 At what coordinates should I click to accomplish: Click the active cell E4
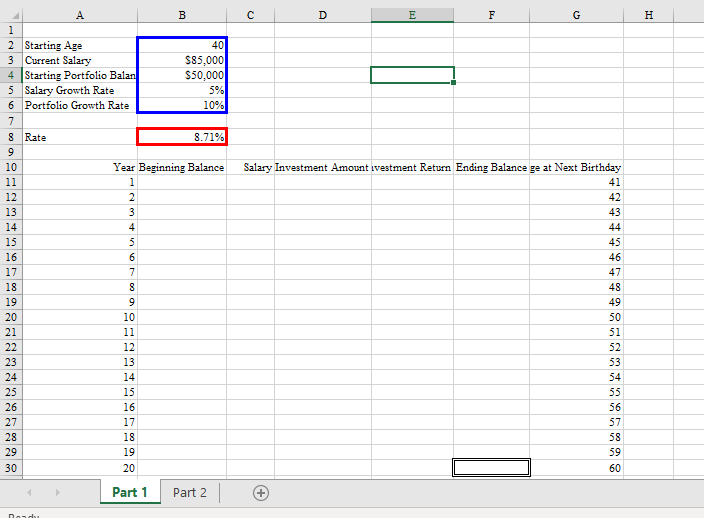point(412,75)
